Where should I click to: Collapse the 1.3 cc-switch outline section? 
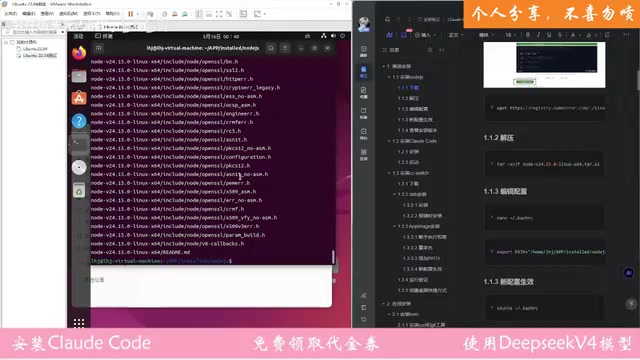[389, 173]
